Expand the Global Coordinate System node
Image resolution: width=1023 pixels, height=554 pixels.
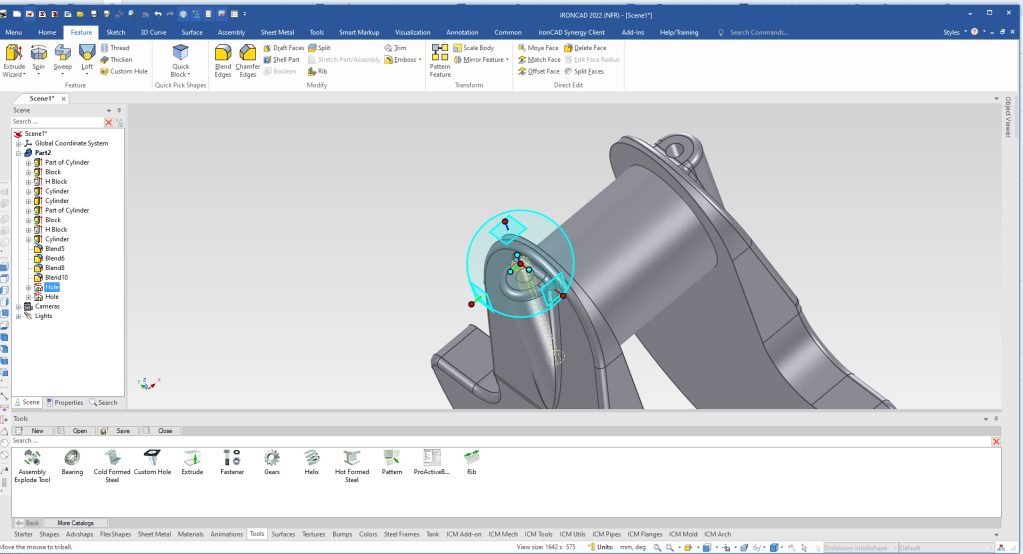point(19,143)
